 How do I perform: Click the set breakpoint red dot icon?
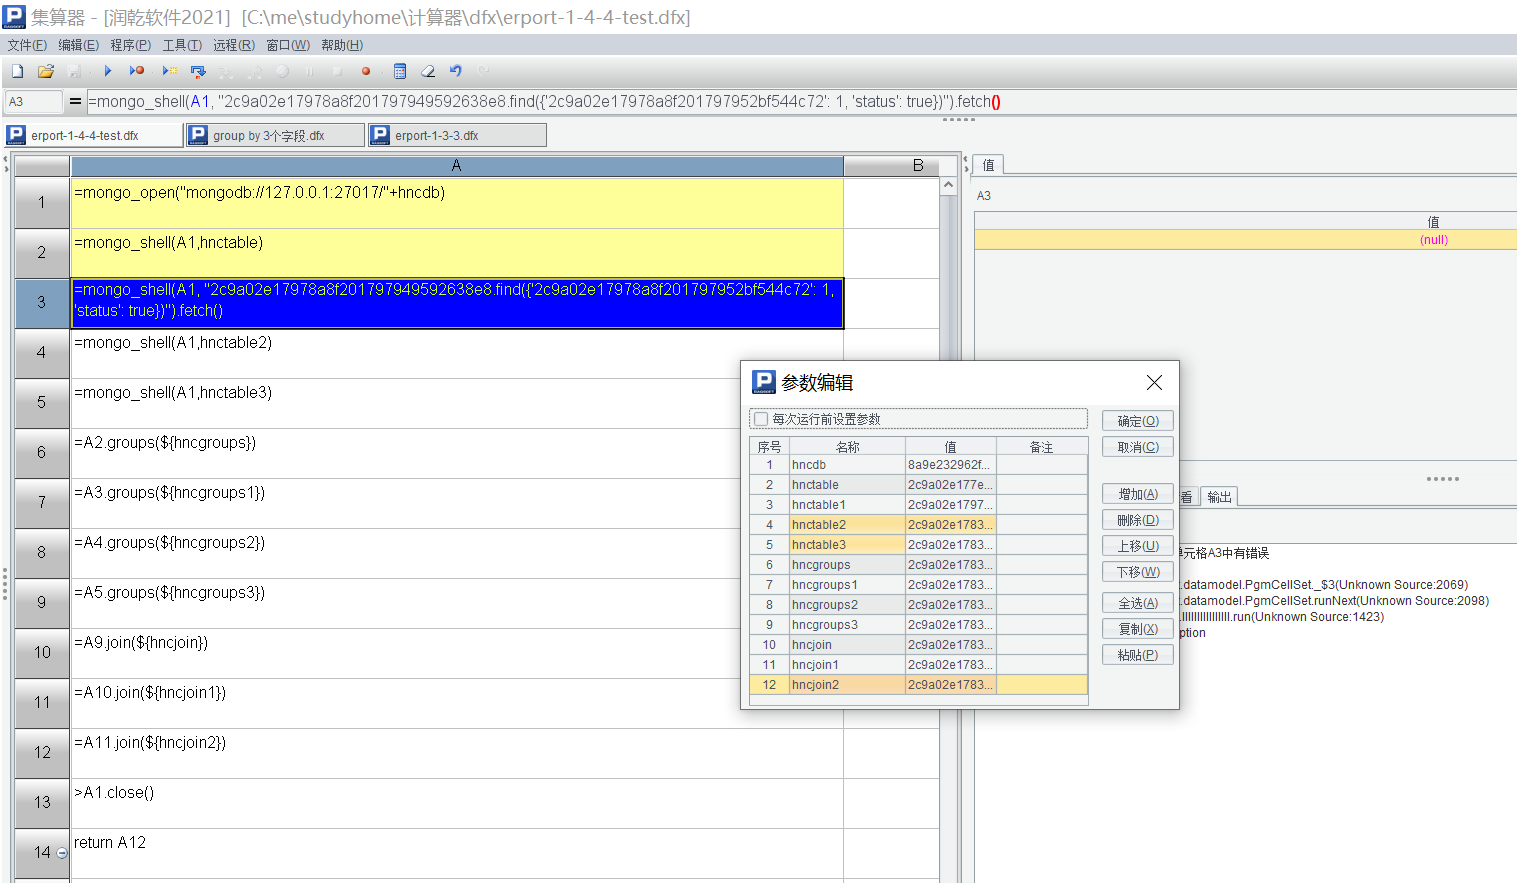[x=366, y=71]
